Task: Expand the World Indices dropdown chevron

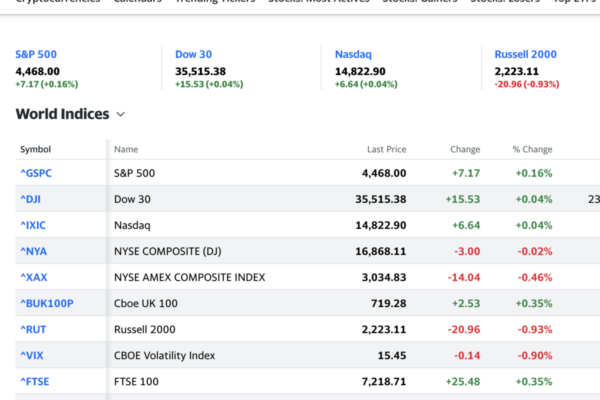Action: (121, 115)
